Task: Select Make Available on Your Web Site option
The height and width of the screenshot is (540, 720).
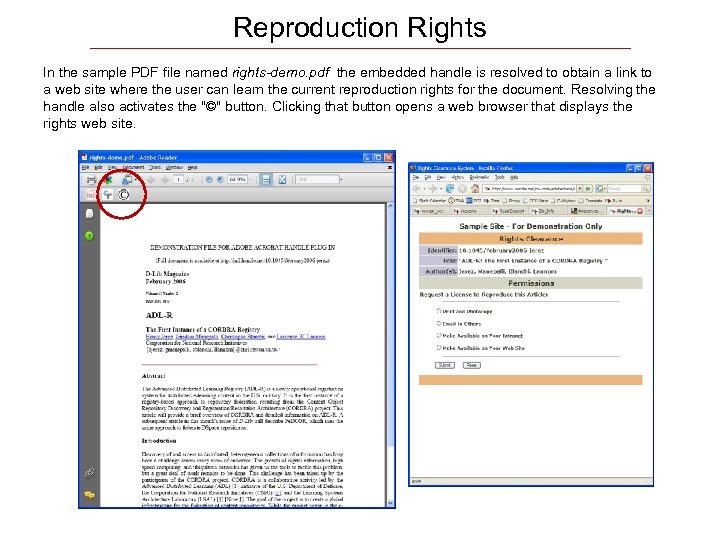Action: (x=439, y=348)
